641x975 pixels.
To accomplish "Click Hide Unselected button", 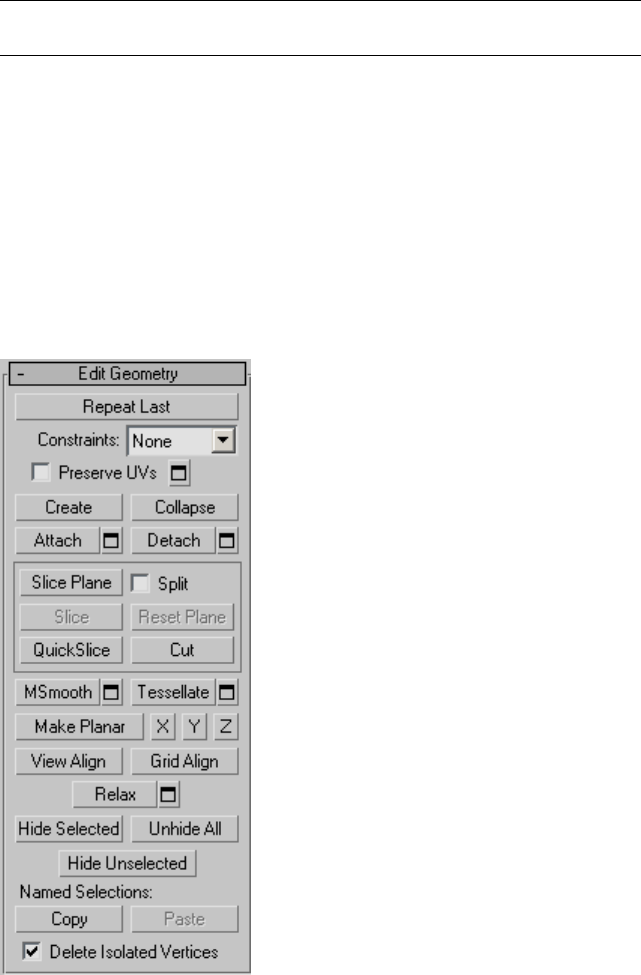I will [x=127, y=863].
